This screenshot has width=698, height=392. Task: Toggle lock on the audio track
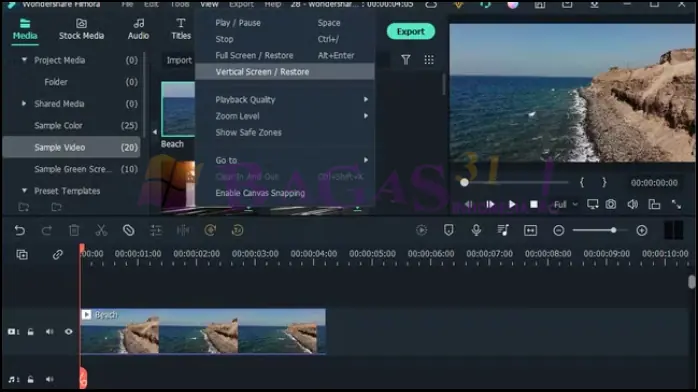tap(30, 379)
